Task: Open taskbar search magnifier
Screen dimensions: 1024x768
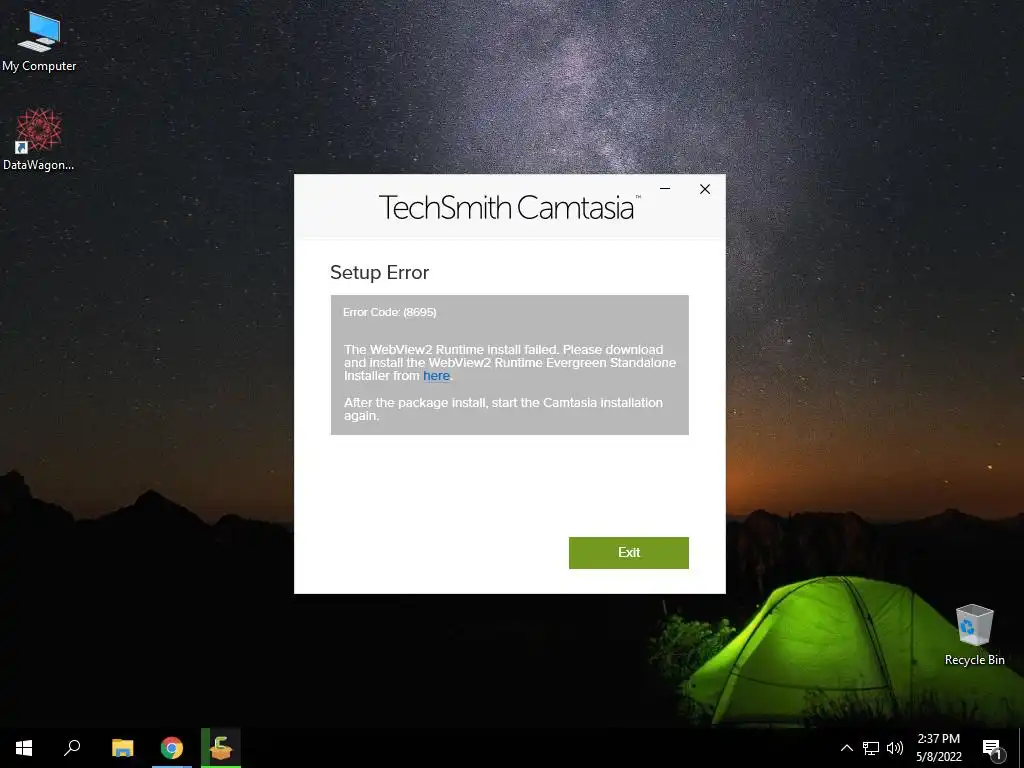Action: point(72,748)
